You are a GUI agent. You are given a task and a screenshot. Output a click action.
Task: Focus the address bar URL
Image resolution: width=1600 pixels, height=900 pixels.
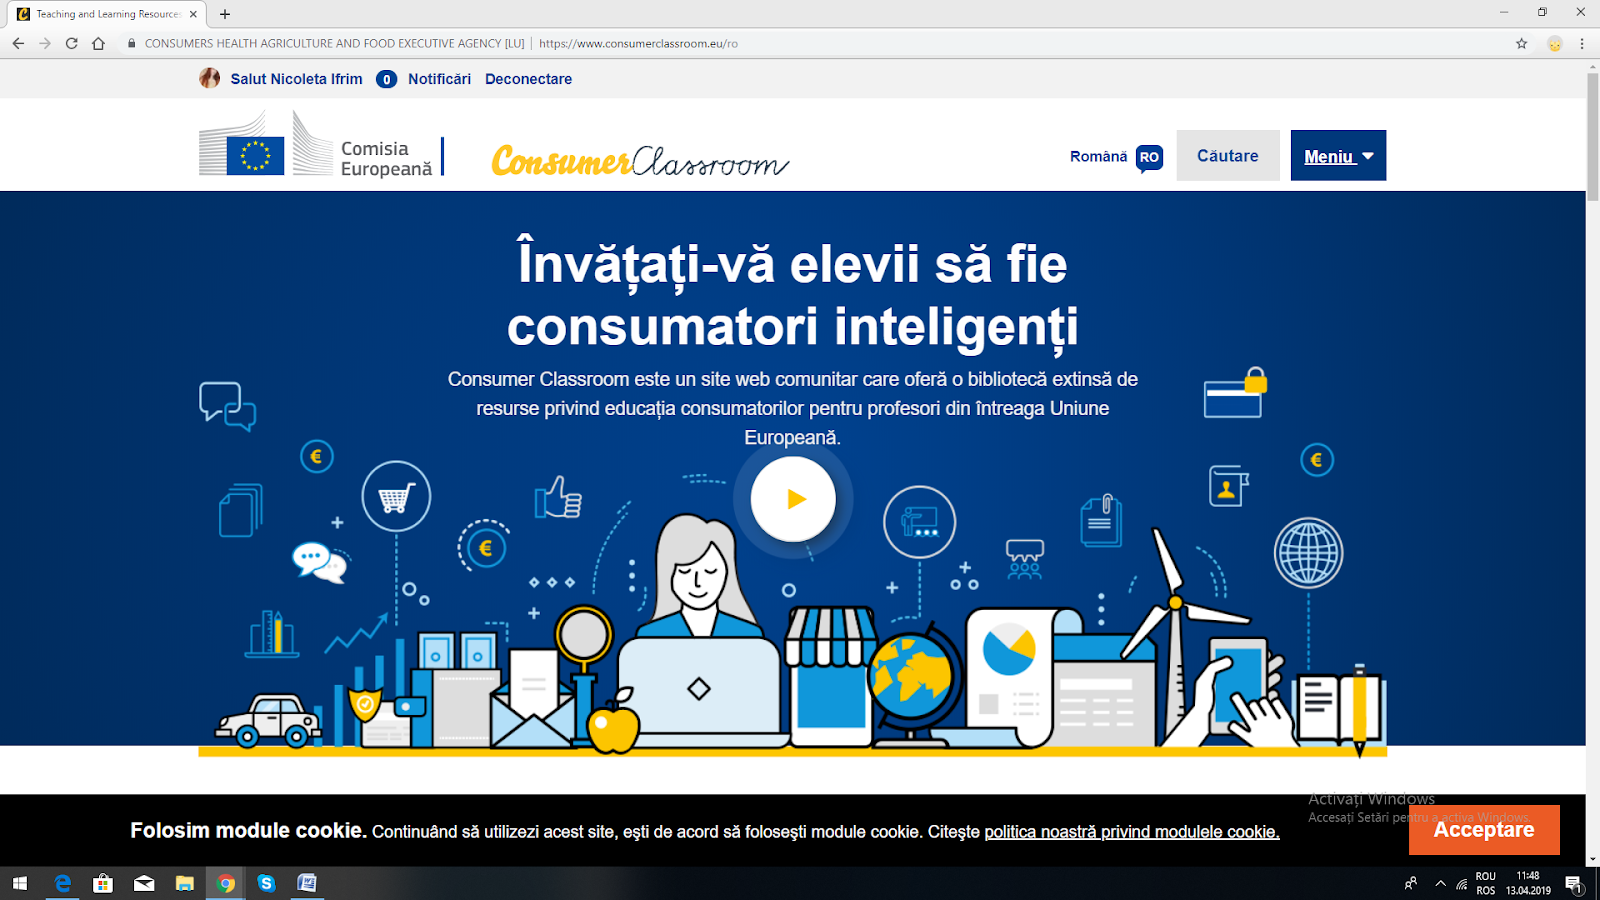coord(638,43)
